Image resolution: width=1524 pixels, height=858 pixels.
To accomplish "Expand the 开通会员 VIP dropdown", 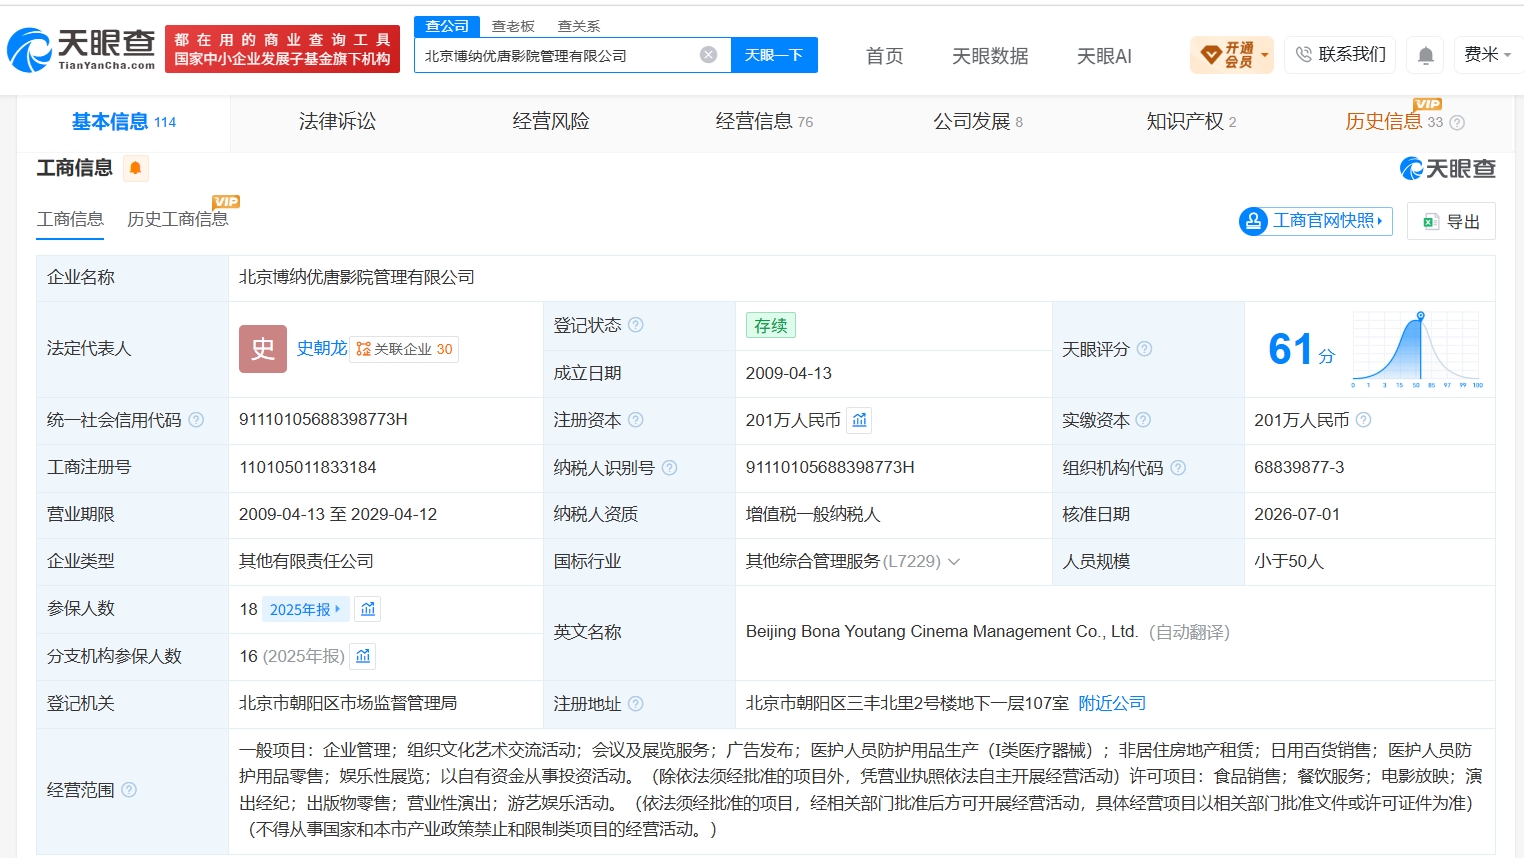I will [1233, 55].
